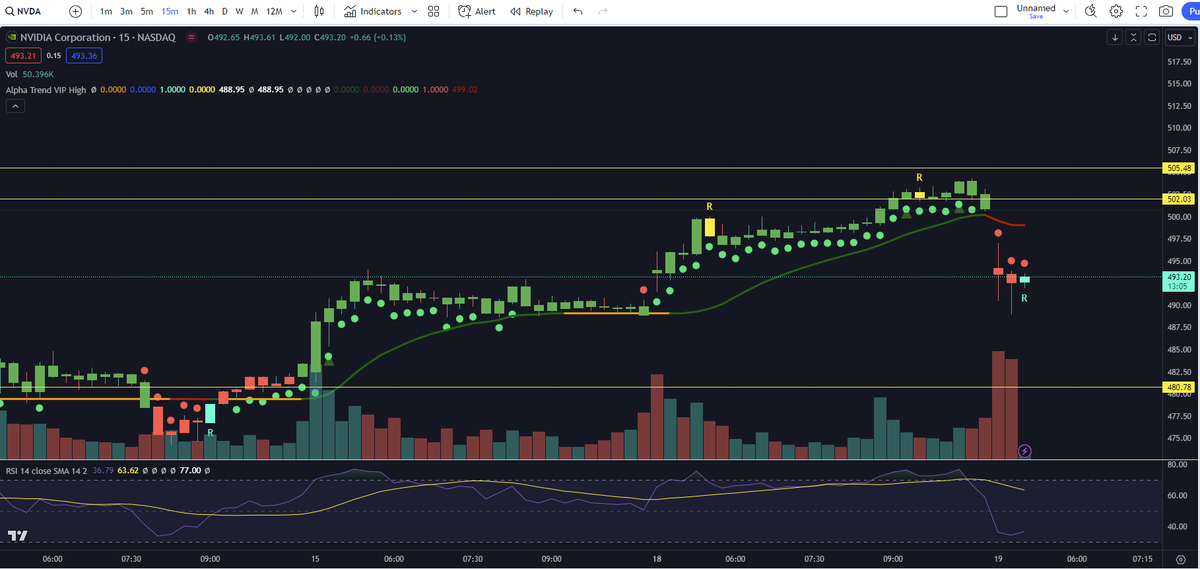Click the maximize pane icon

coord(1152,37)
